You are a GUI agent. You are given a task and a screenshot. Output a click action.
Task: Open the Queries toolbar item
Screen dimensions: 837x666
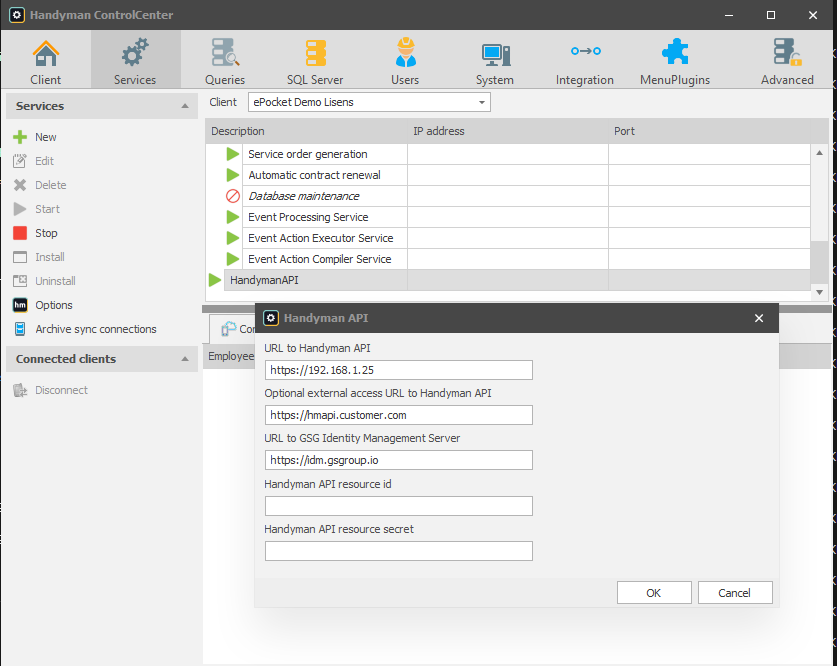(225, 60)
